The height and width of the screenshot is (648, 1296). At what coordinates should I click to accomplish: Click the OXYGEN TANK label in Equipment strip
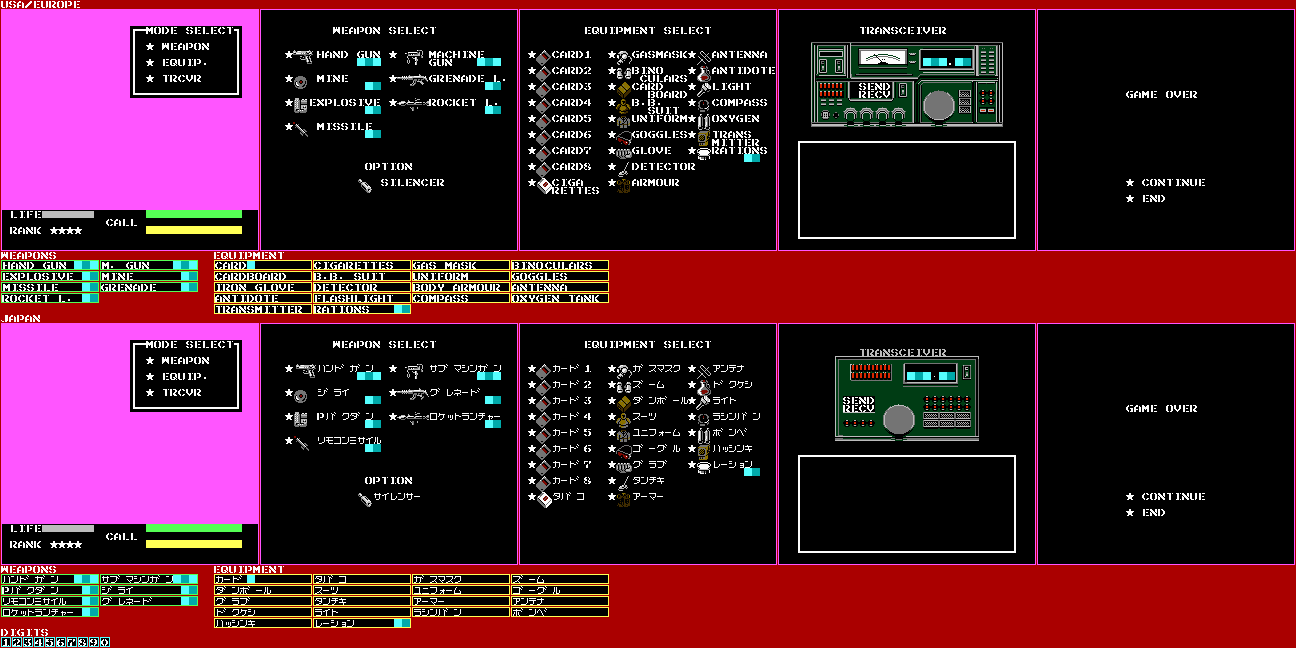click(556, 299)
